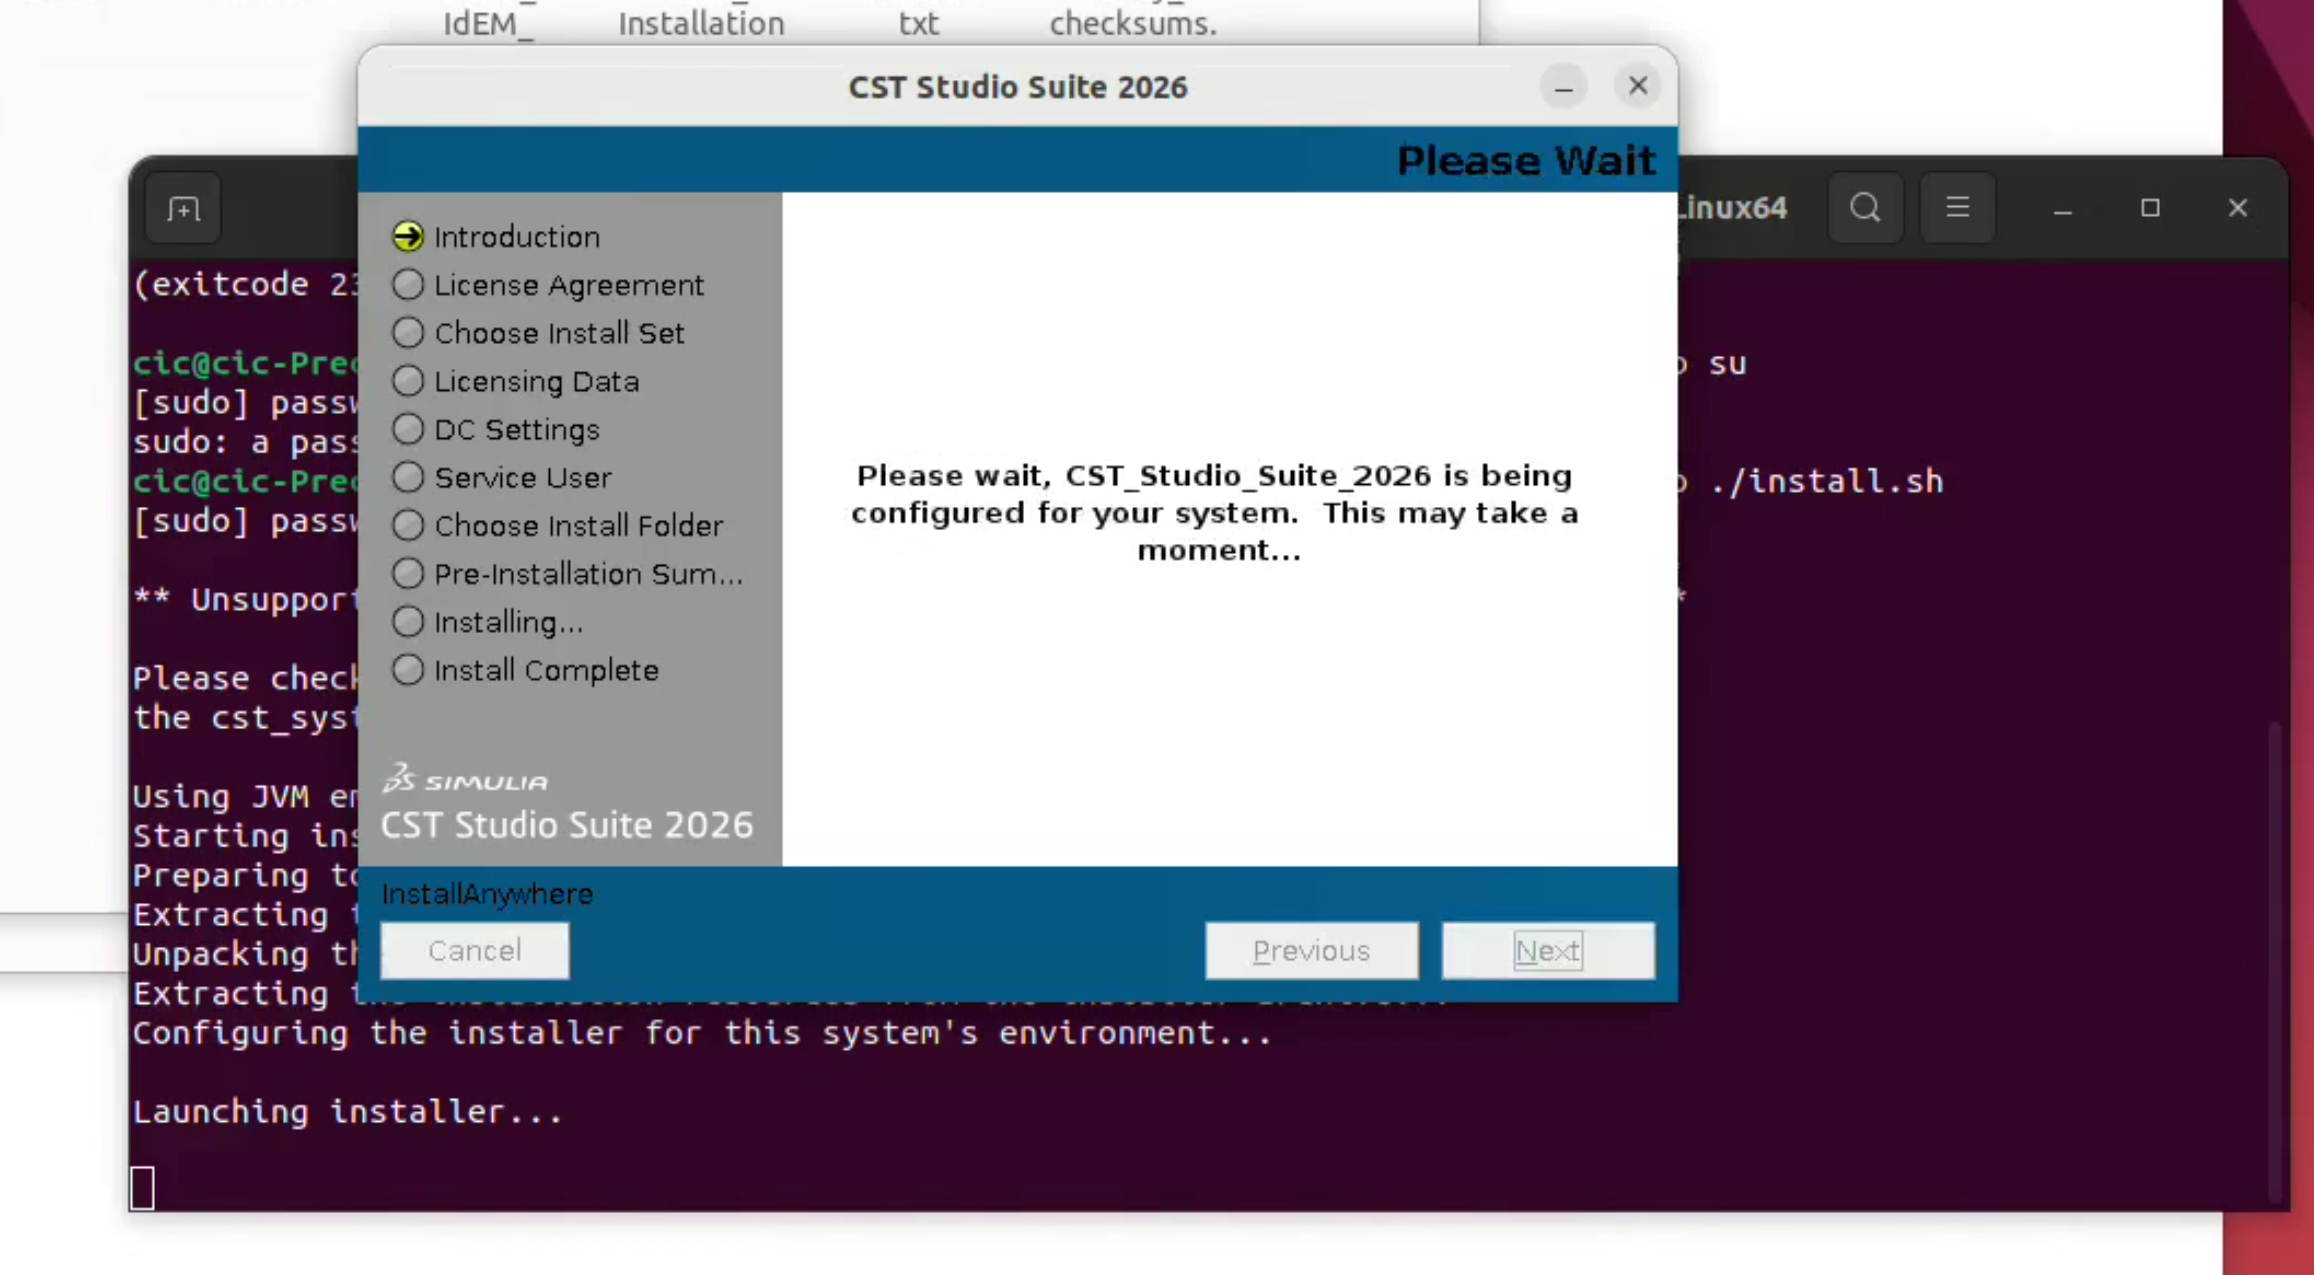2314x1275 pixels.
Task: Click the Pre-Installation Sum... label
Action: click(x=588, y=574)
